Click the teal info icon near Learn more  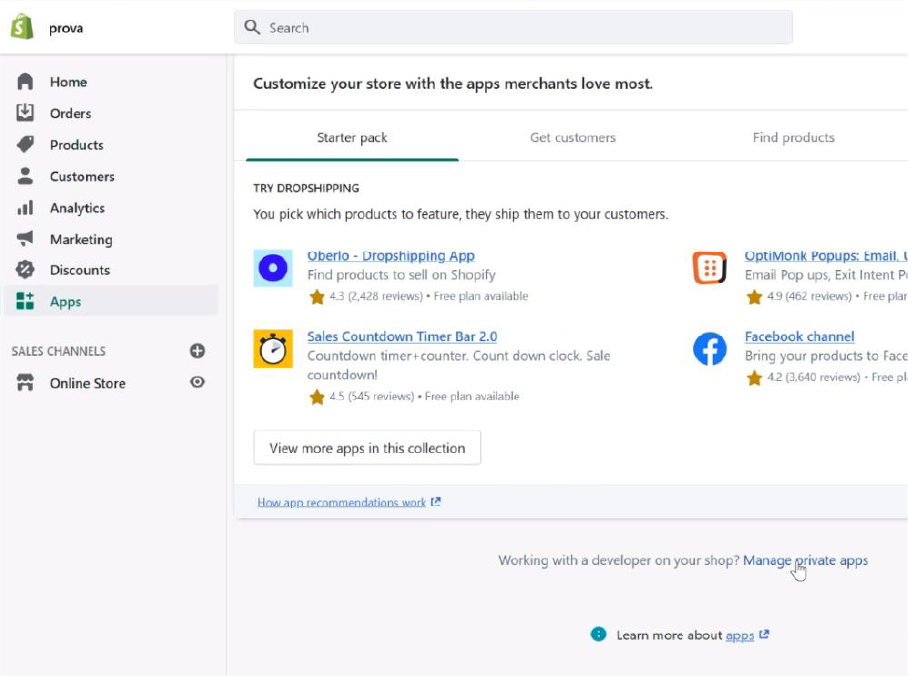(x=598, y=634)
